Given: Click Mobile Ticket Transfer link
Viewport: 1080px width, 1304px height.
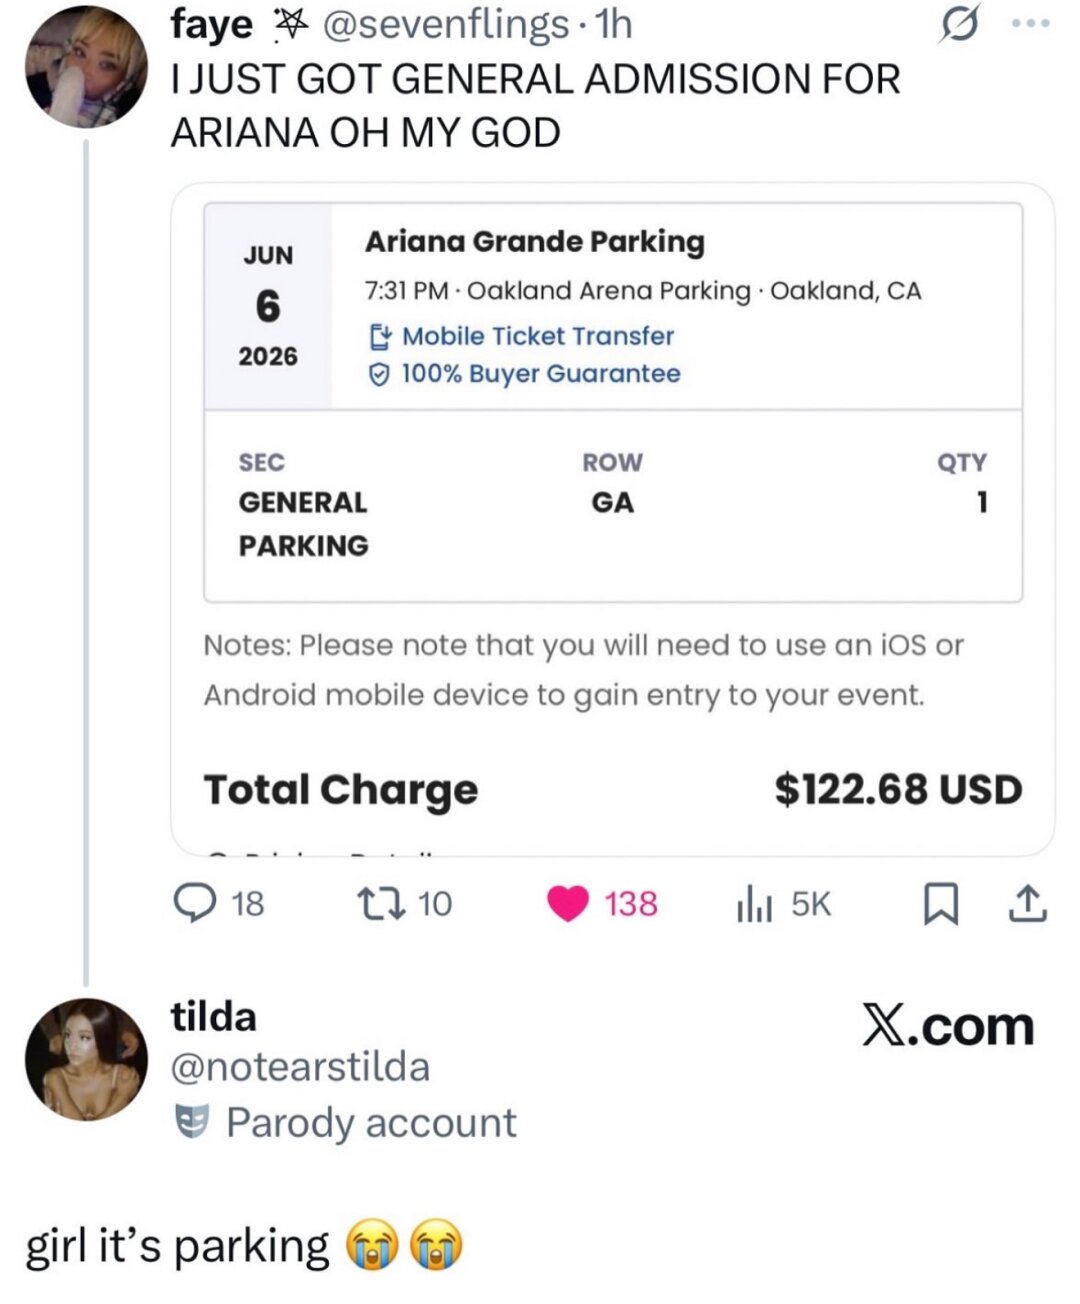Looking at the screenshot, I should tap(537, 336).
